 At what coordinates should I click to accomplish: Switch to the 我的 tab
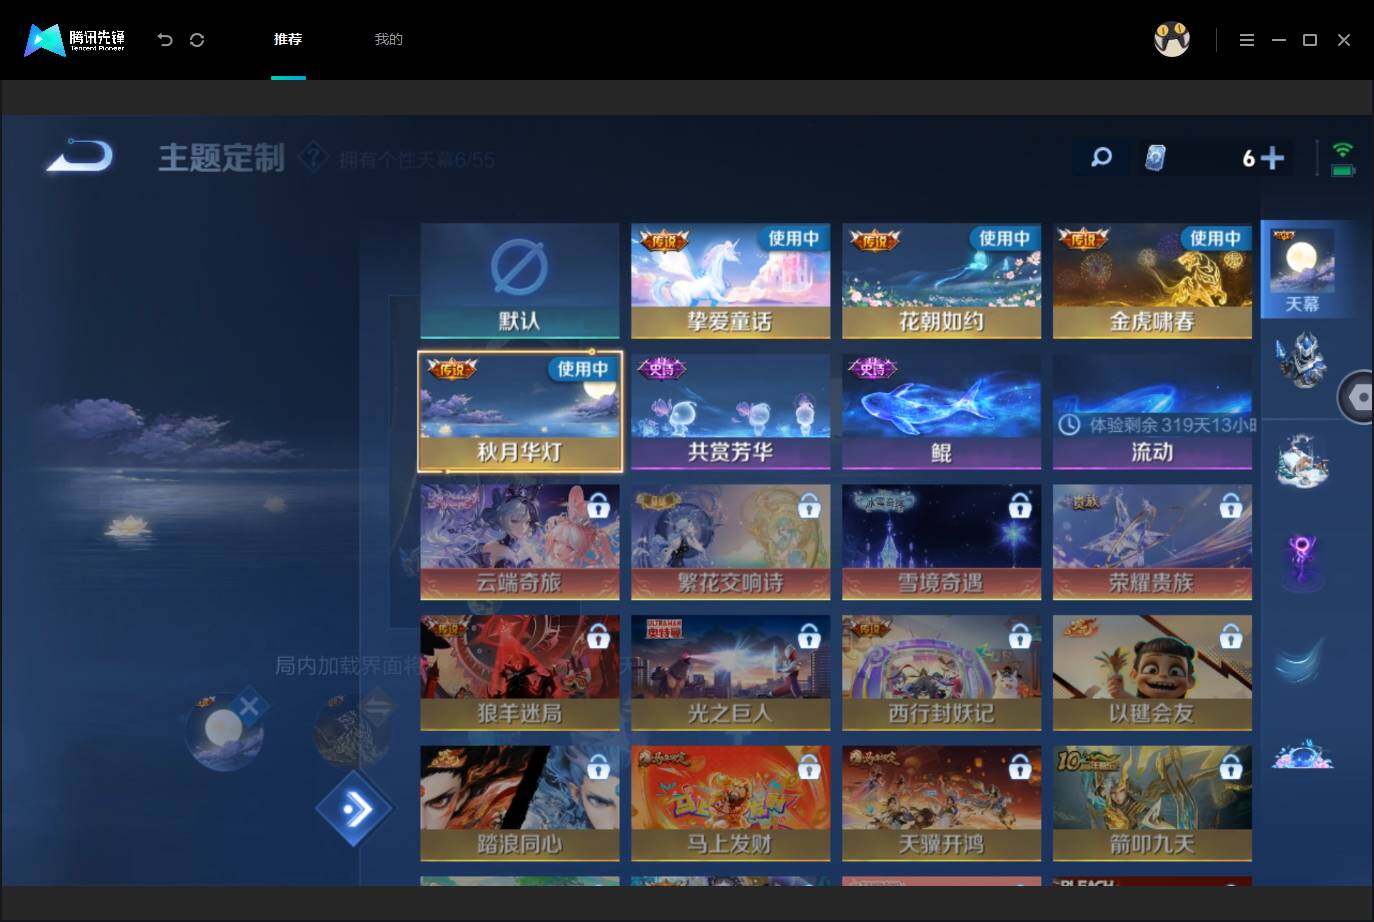(388, 39)
